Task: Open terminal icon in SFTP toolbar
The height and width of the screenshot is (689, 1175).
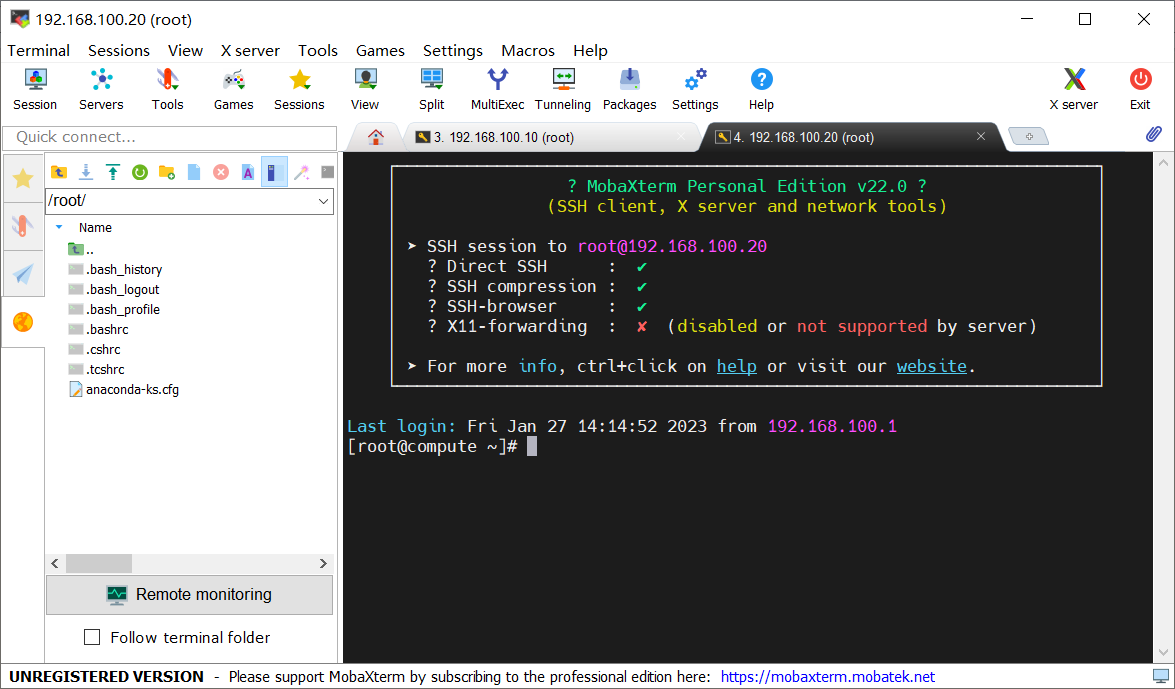Action: [x=327, y=172]
